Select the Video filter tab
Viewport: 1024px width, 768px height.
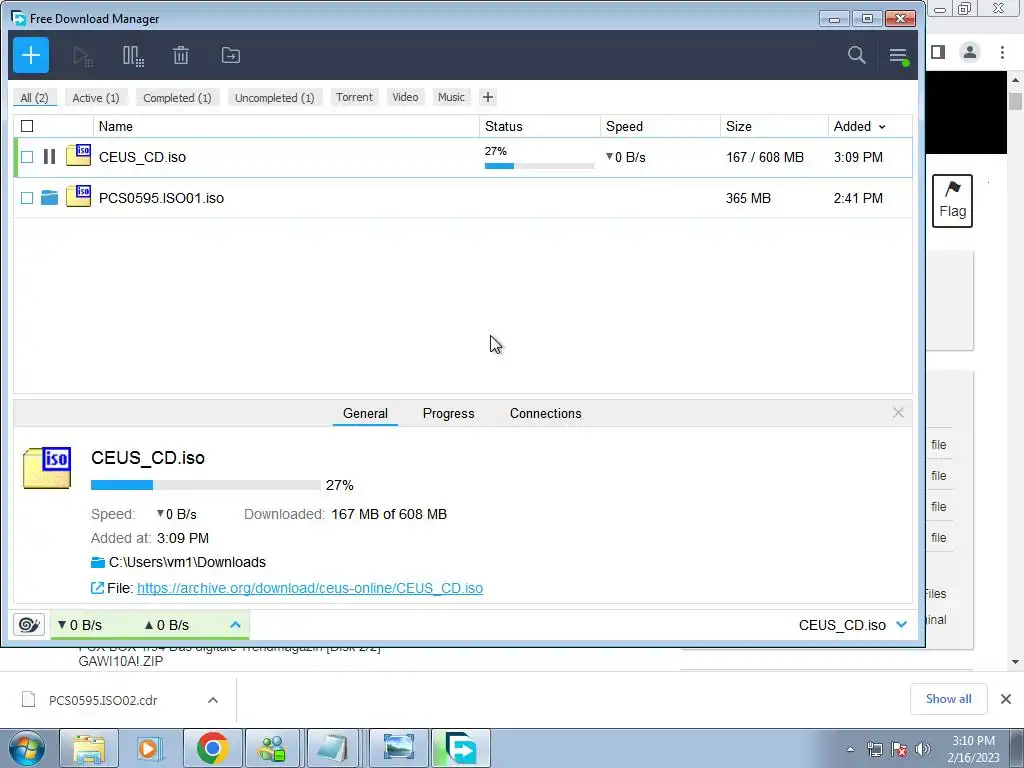coord(406,97)
